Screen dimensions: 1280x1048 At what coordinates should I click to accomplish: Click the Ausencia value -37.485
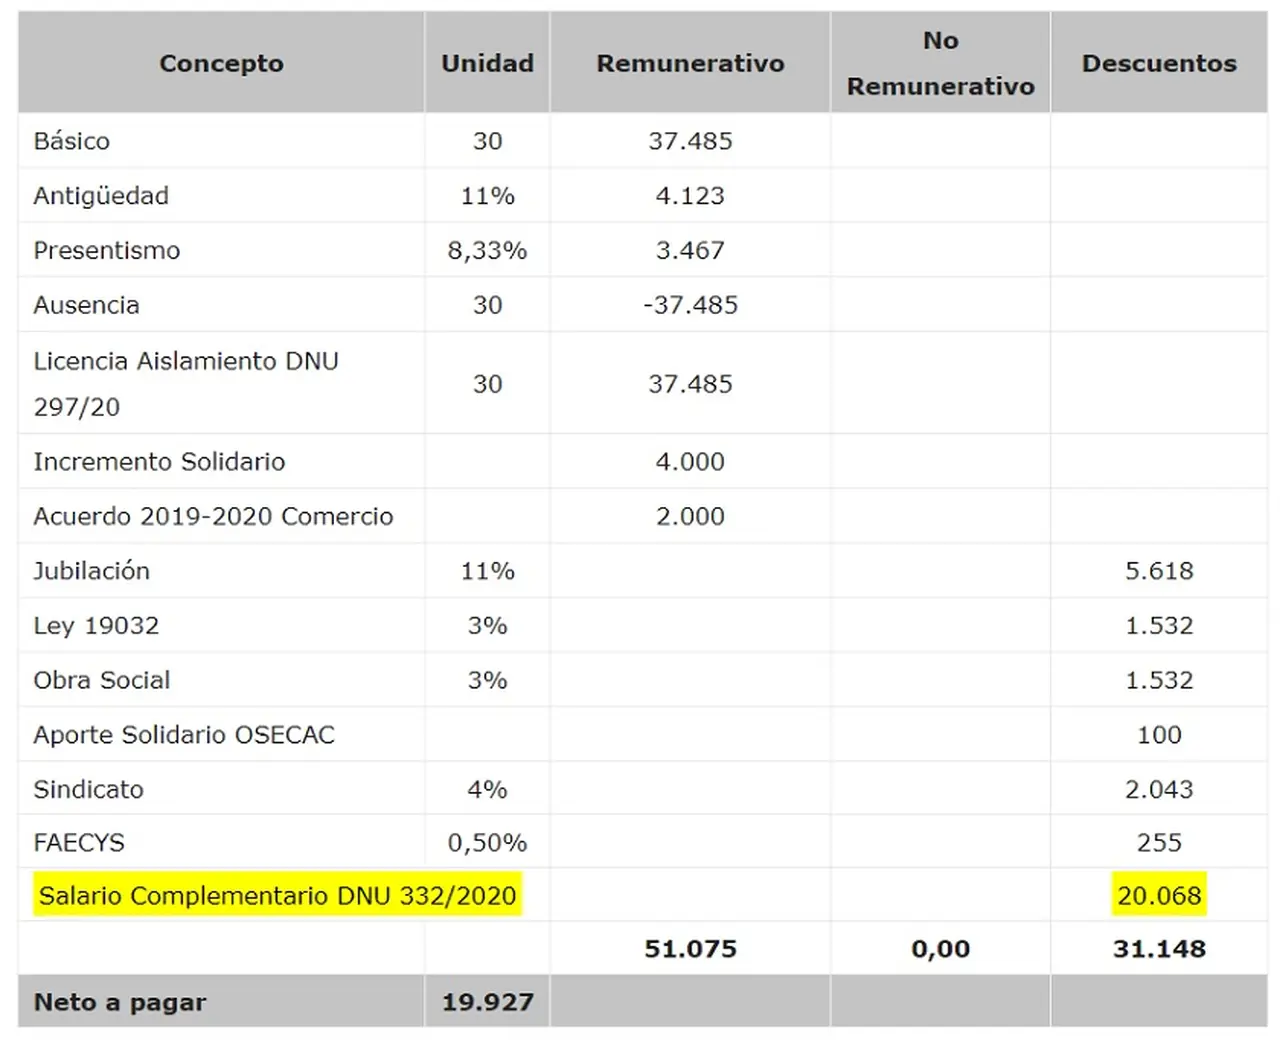coord(690,305)
